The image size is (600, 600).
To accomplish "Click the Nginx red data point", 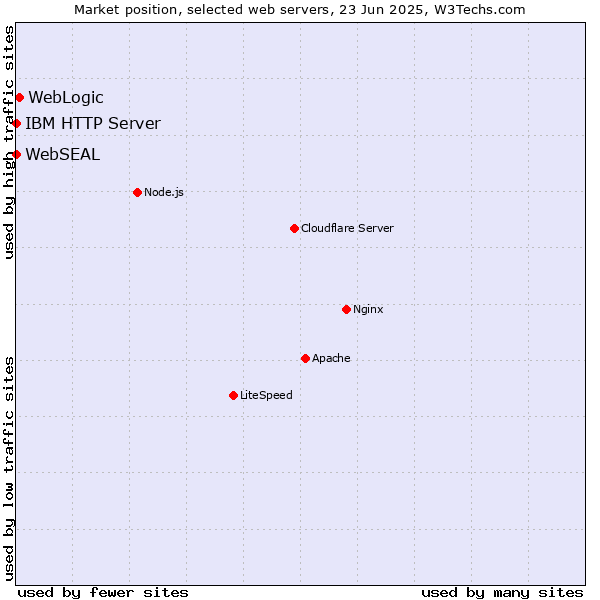I will pyautogui.click(x=346, y=309).
